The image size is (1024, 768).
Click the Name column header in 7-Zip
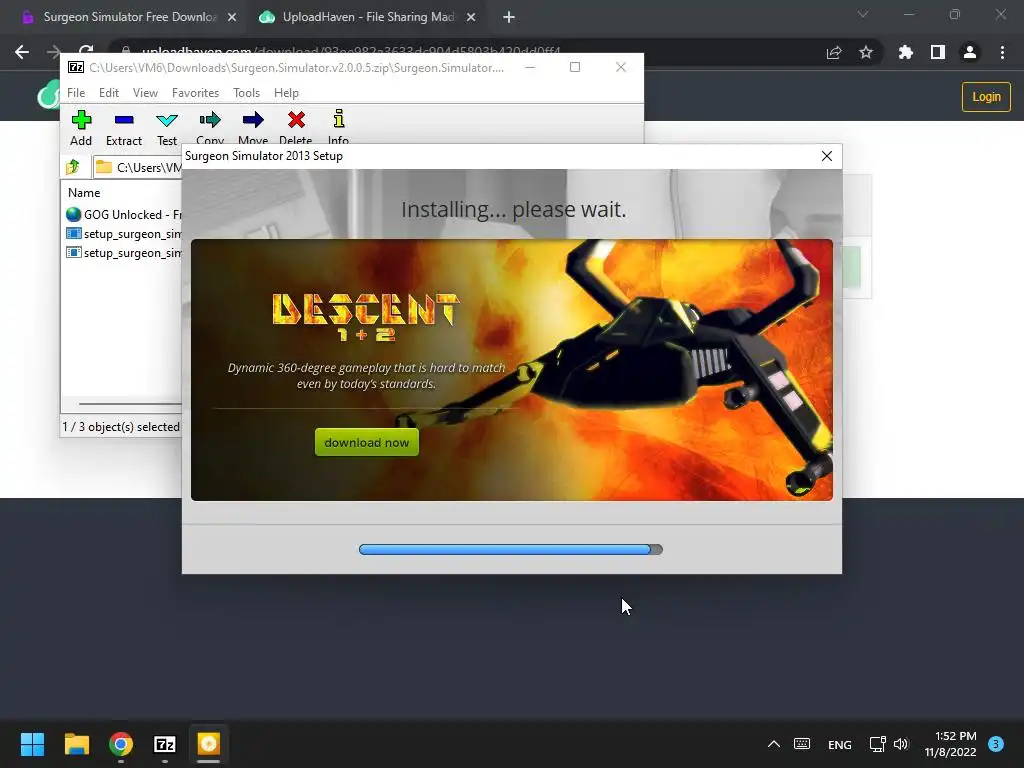(x=84, y=193)
